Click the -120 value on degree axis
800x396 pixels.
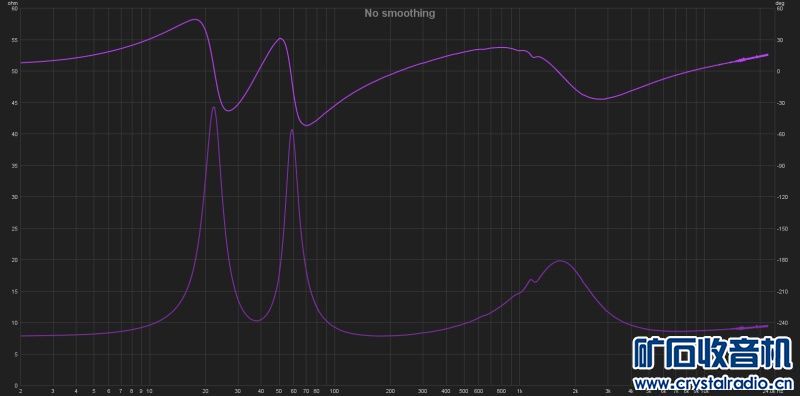click(x=781, y=197)
